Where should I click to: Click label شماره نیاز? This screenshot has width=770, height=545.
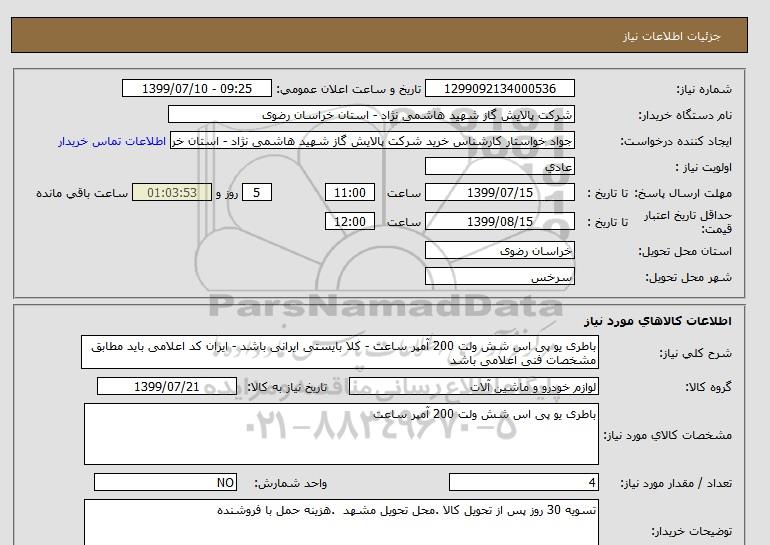pos(704,89)
